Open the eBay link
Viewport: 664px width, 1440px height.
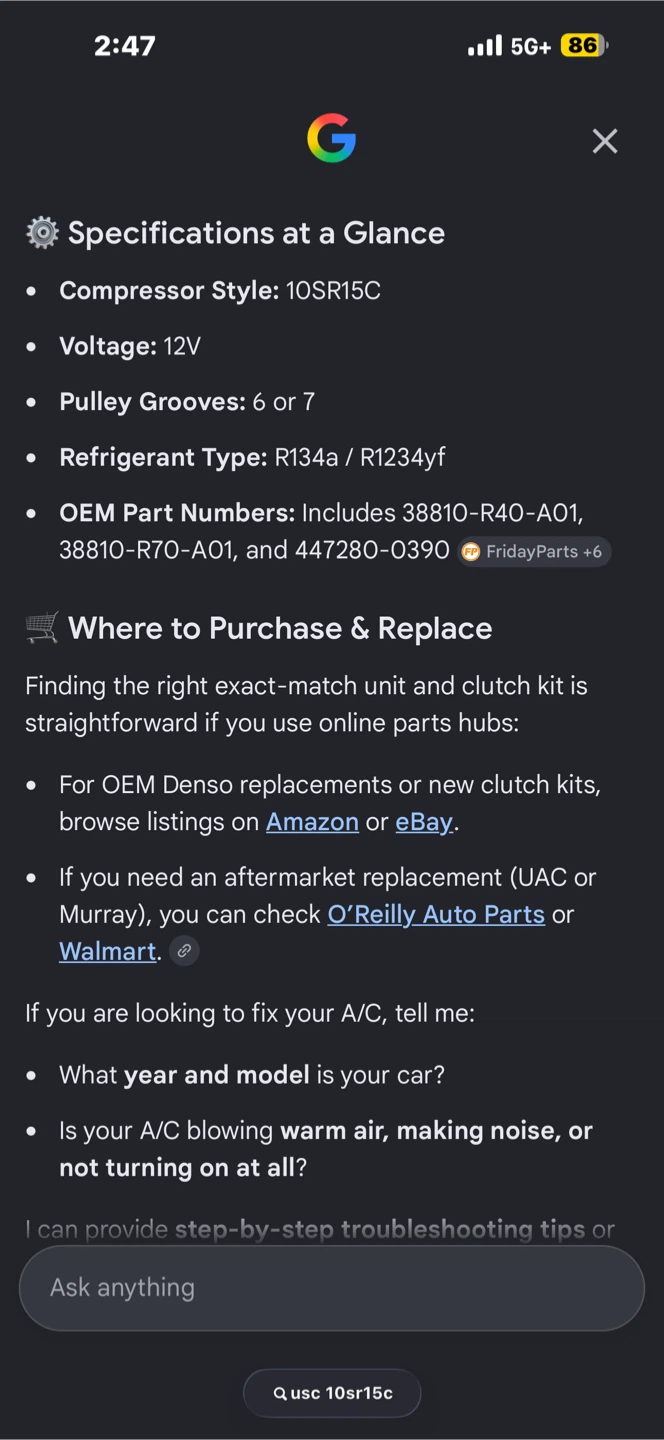click(424, 822)
